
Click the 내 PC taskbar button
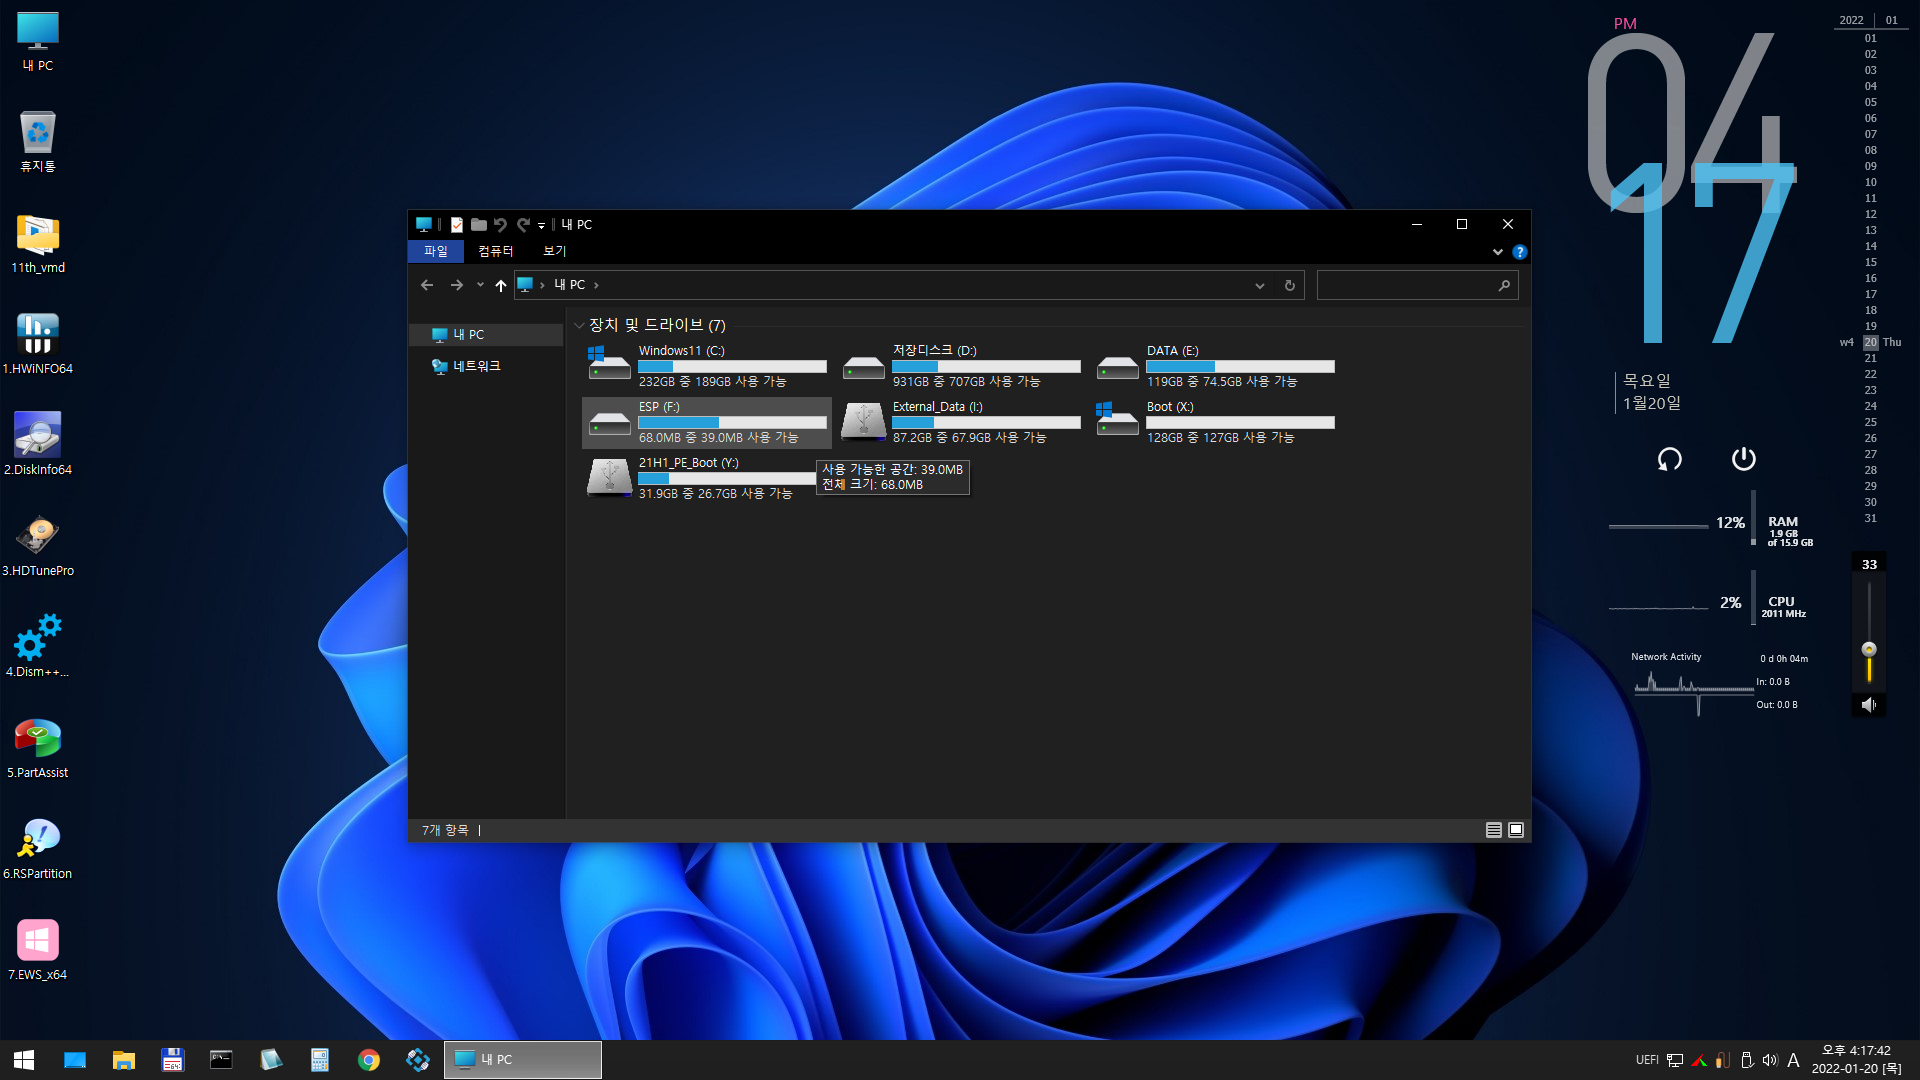pyautogui.click(x=523, y=1060)
